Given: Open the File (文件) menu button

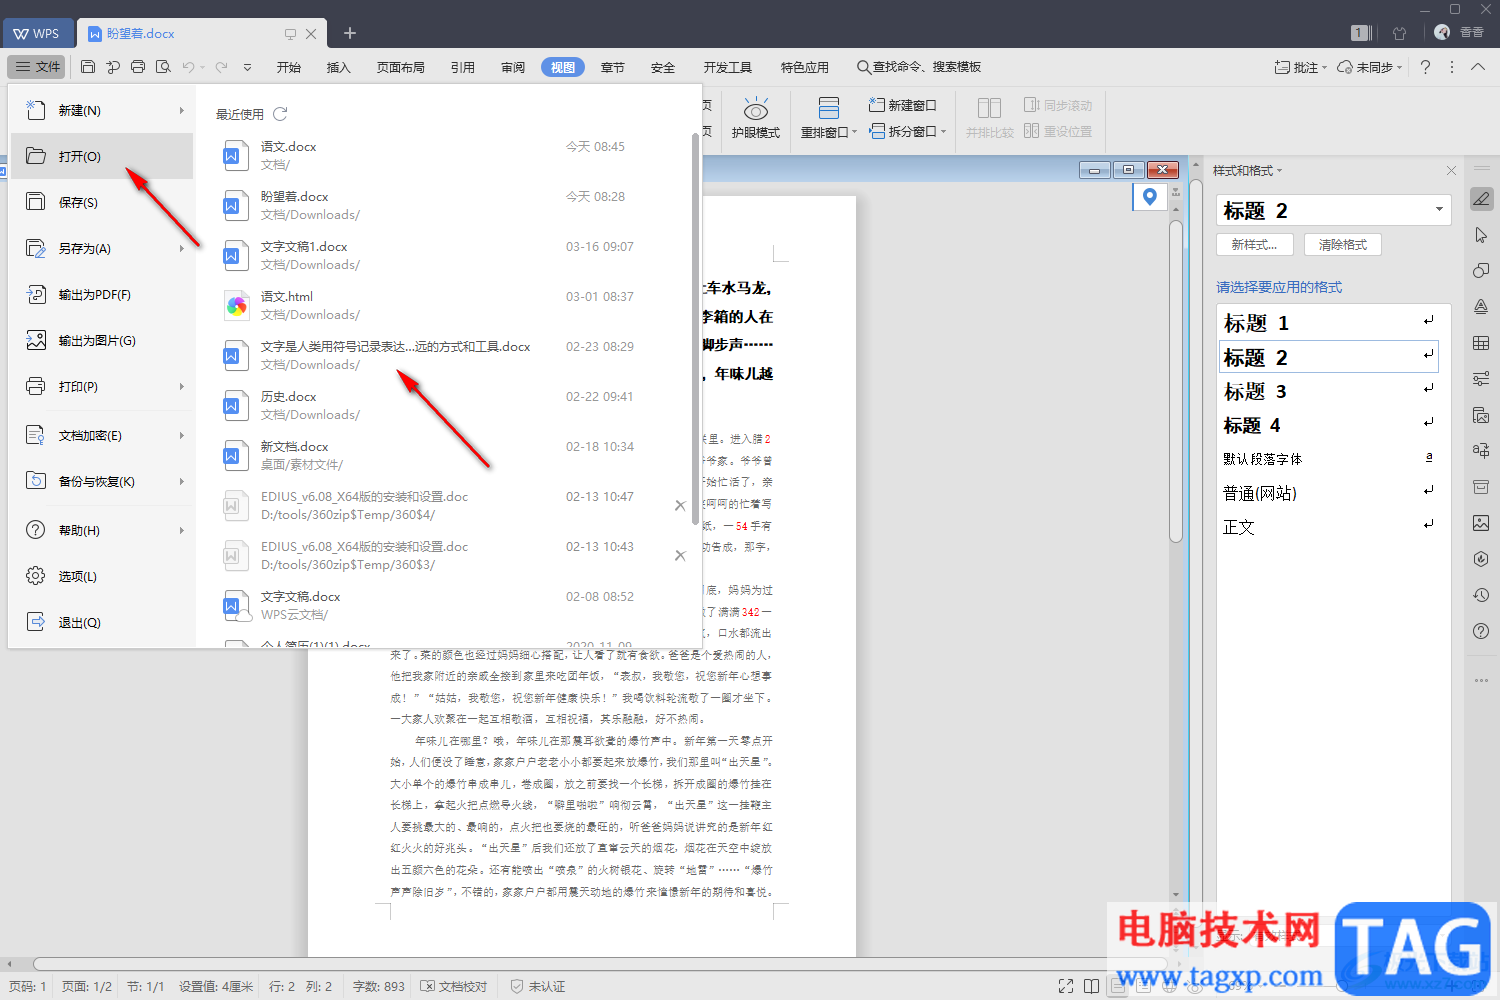Looking at the screenshot, I should click(37, 67).
